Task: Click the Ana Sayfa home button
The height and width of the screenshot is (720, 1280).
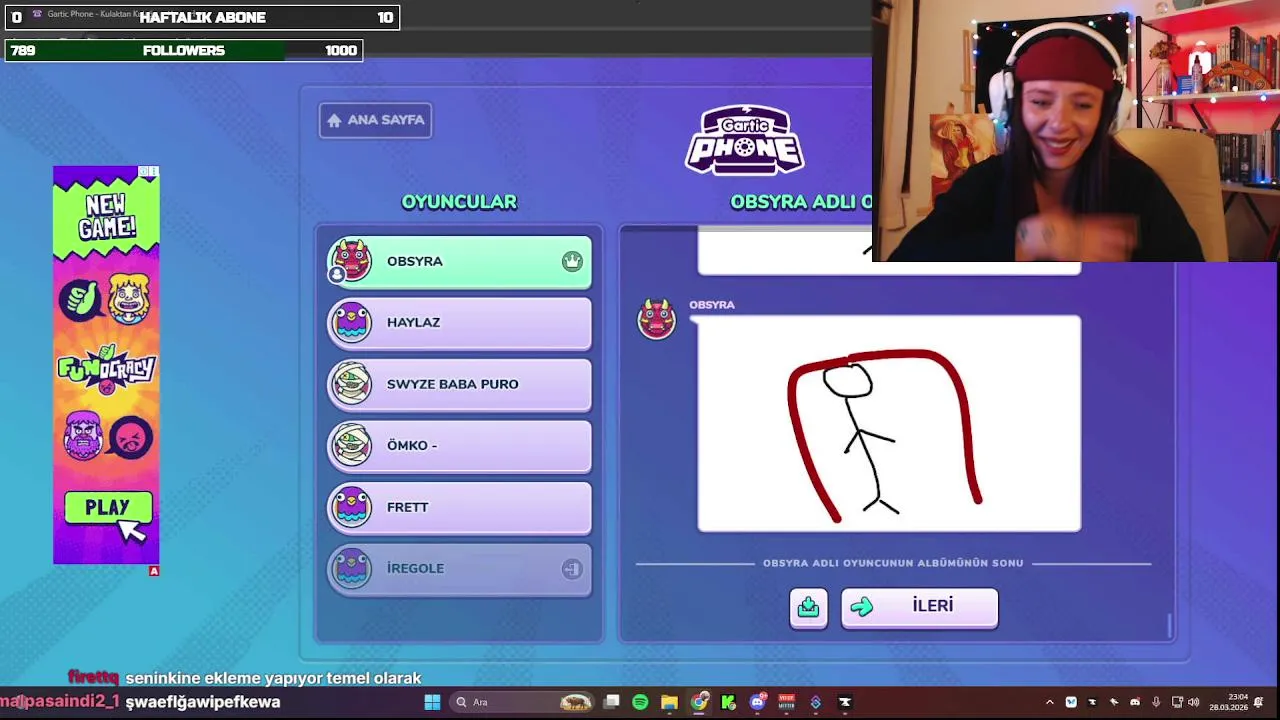Action: 375,120
